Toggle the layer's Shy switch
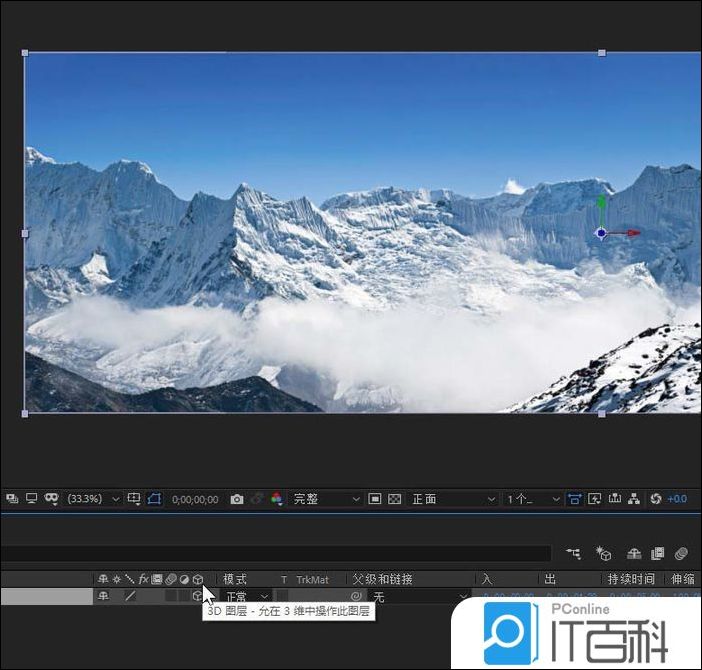The height and width of the screenshot is (670, 702). pyautogui.click(x=103, y=596)
